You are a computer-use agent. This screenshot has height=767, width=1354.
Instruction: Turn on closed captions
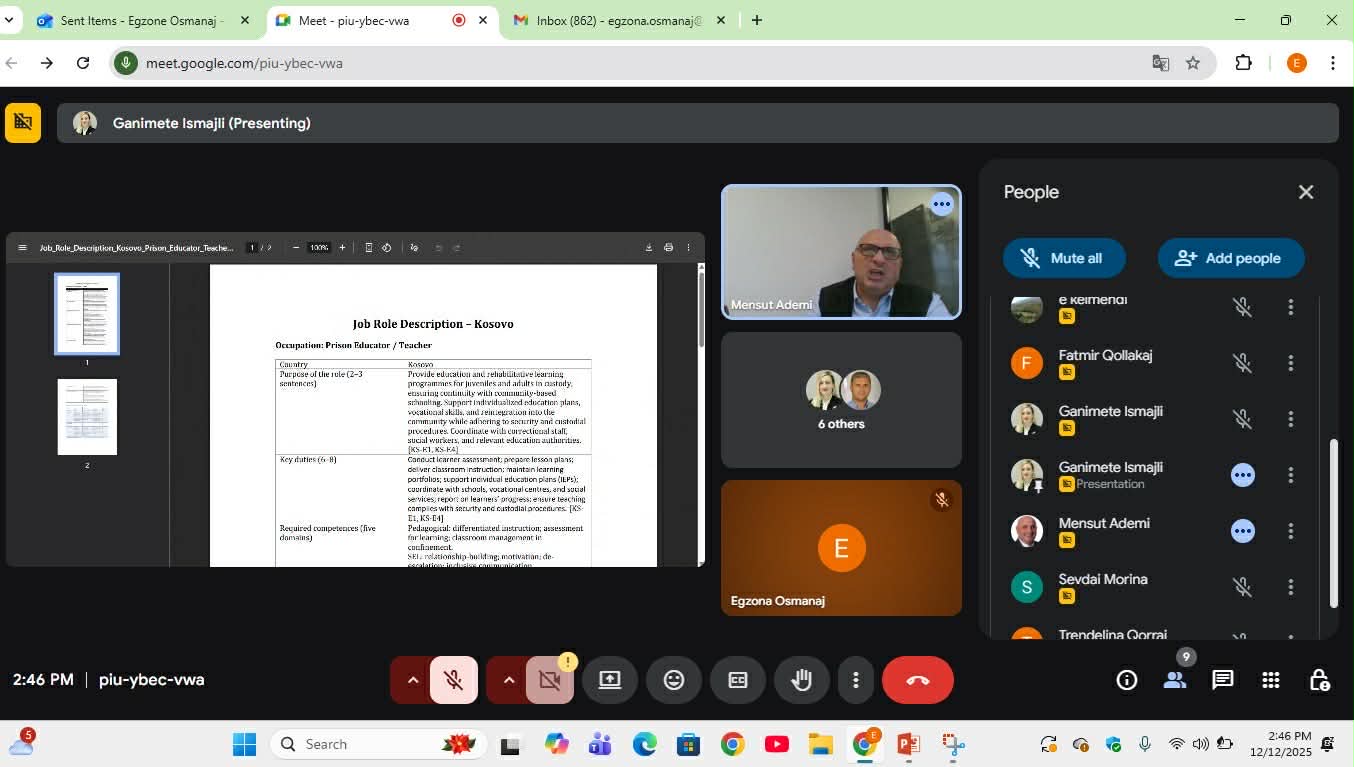tap(737, 680)
